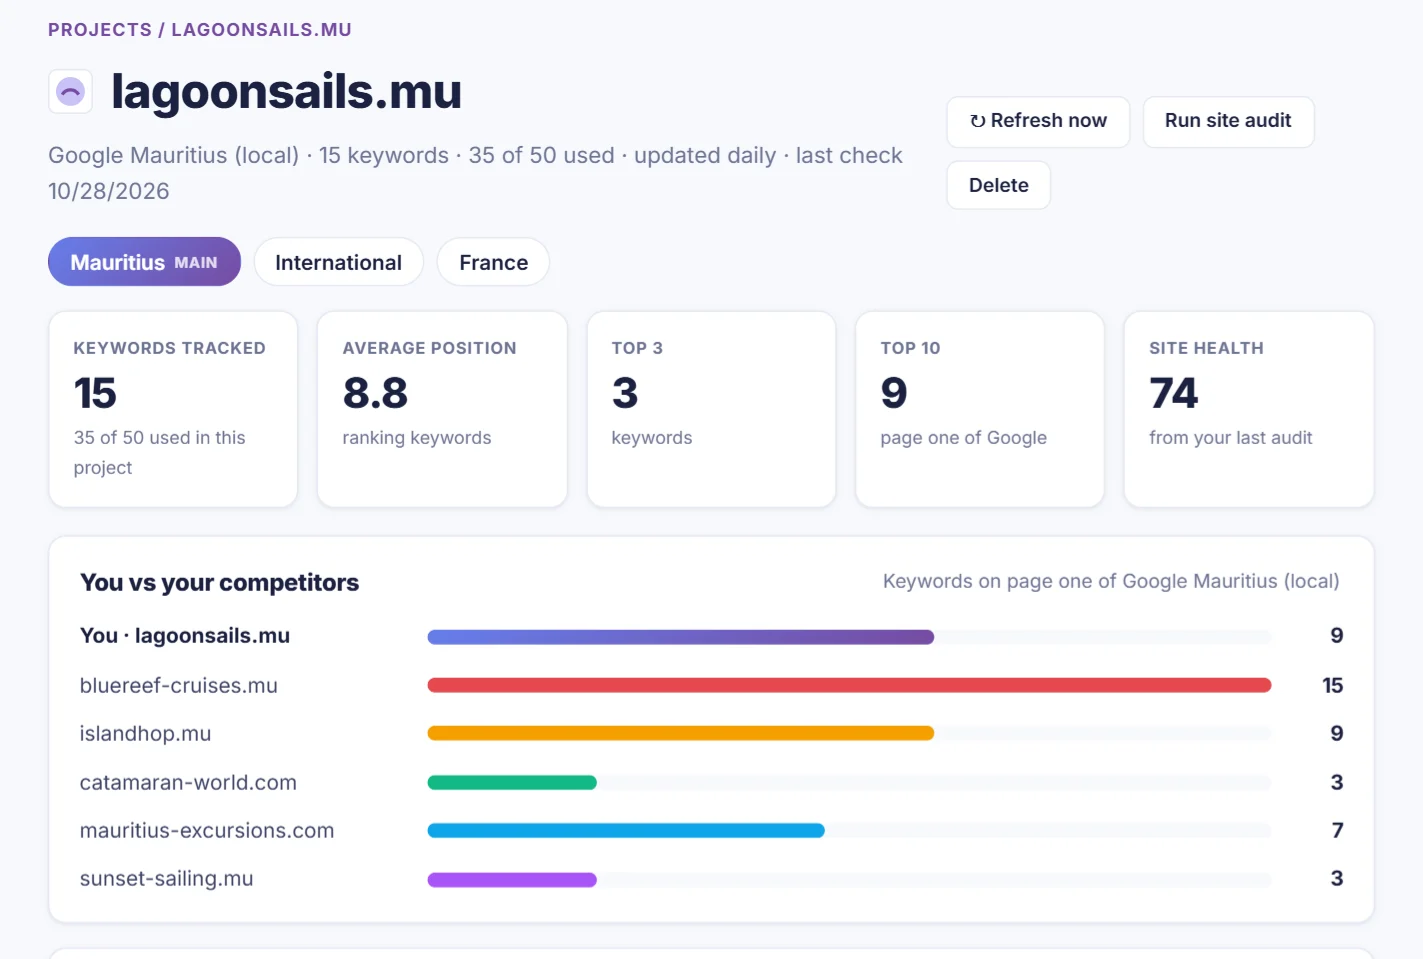This screenshot has height=959, width=1423.
Task: Click the islandhop.mu orange bar
Action: (x=680, y=733)
